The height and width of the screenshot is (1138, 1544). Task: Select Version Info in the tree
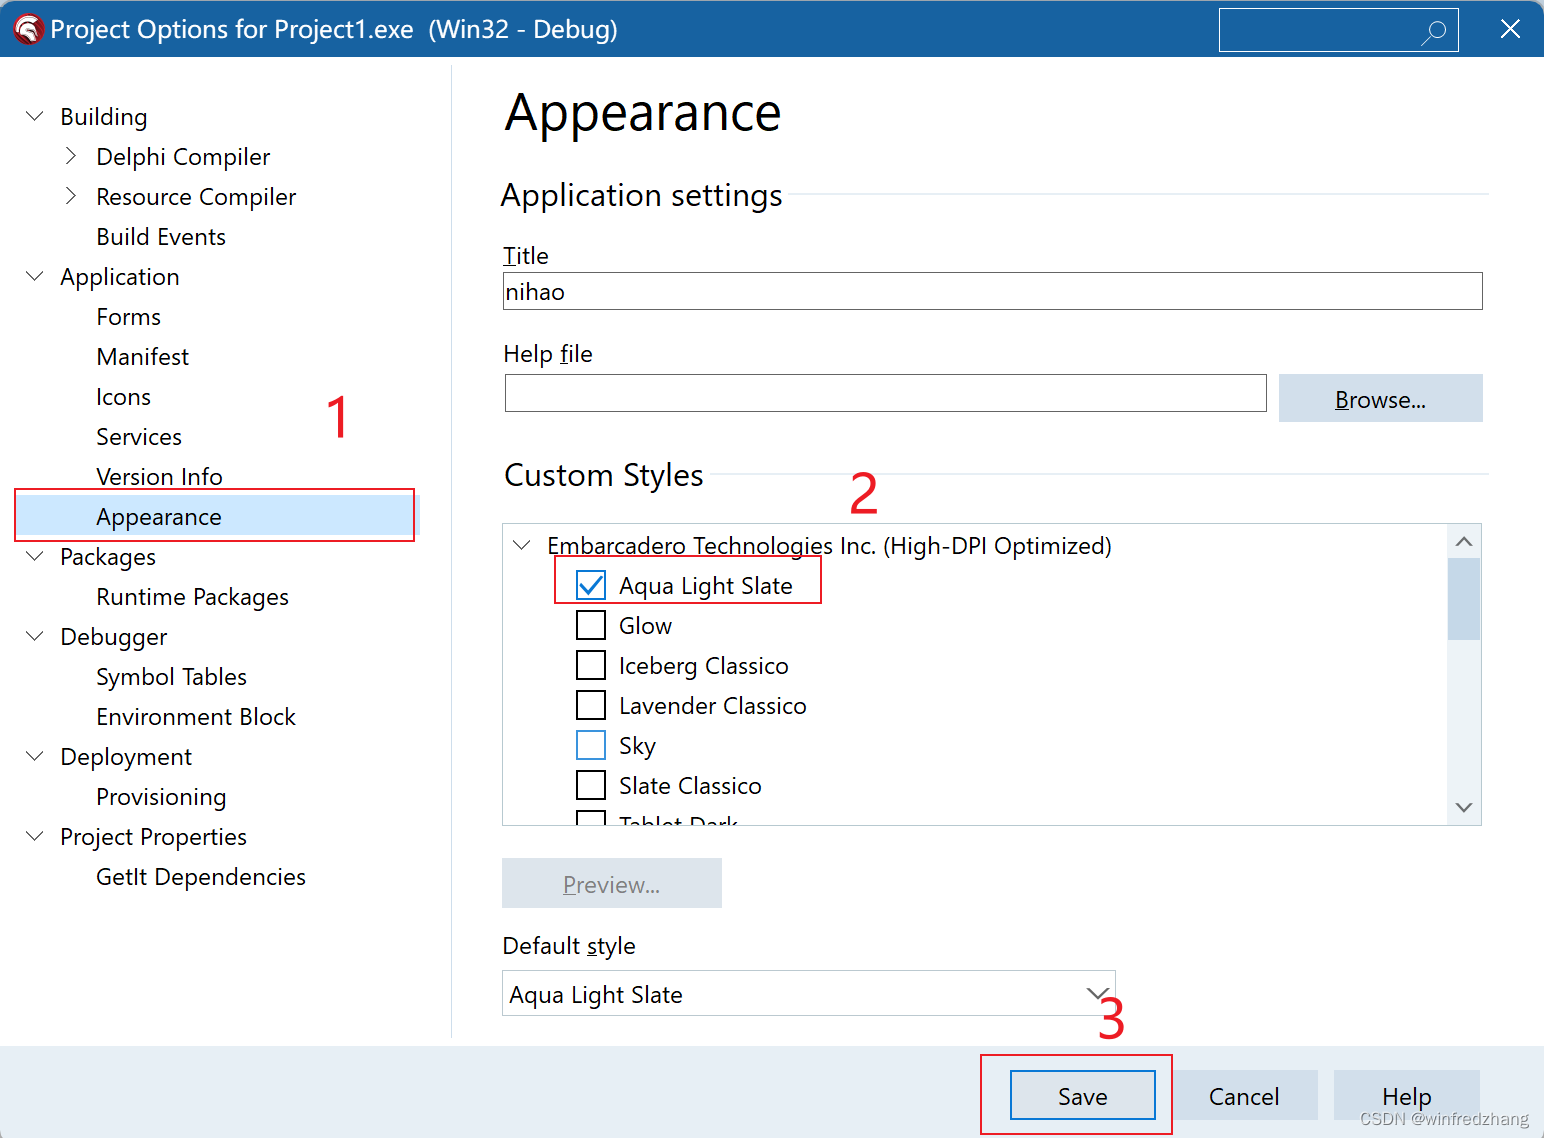(x=159, y=477)
